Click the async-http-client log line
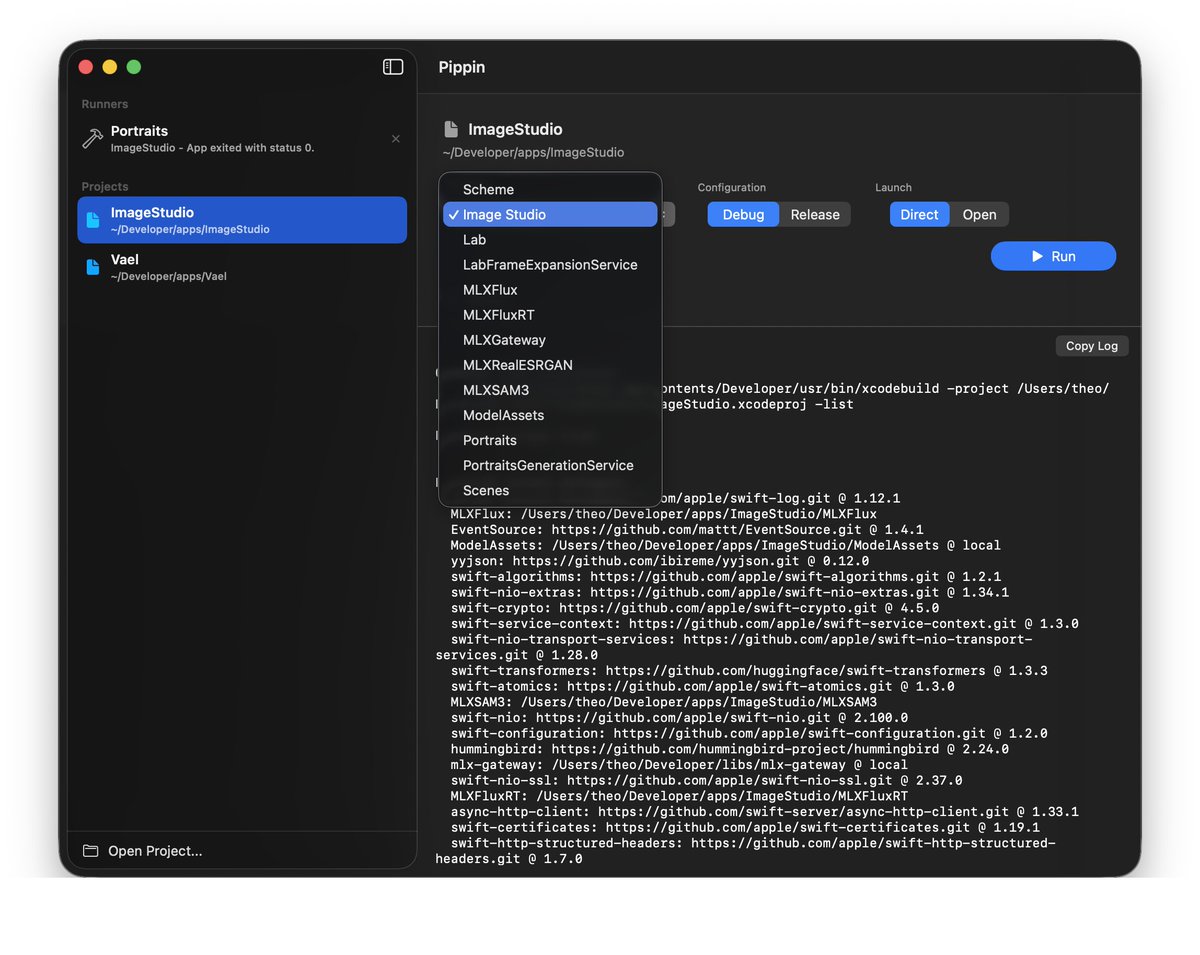Image resolution: width=1200 pixels, height=955 pixels. pos(765,812)
